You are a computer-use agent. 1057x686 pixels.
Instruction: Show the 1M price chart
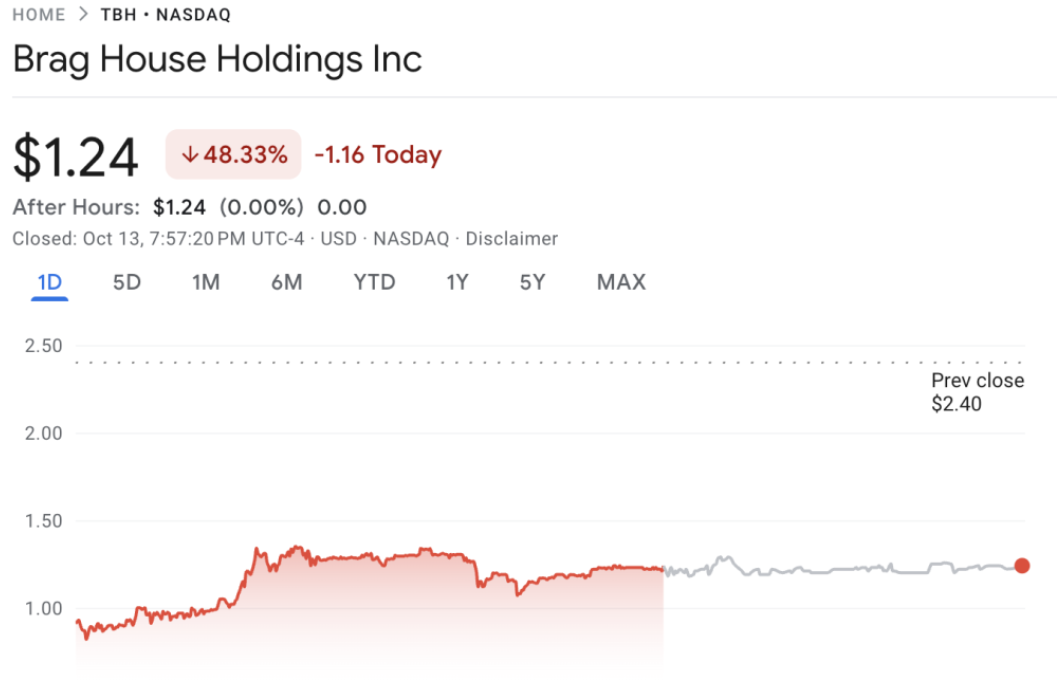coord(205,282)
